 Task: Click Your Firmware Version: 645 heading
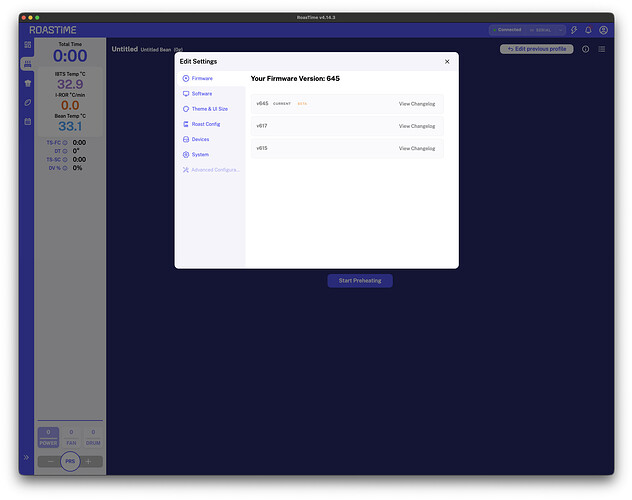pyautogui.click(x=295, y=79)
